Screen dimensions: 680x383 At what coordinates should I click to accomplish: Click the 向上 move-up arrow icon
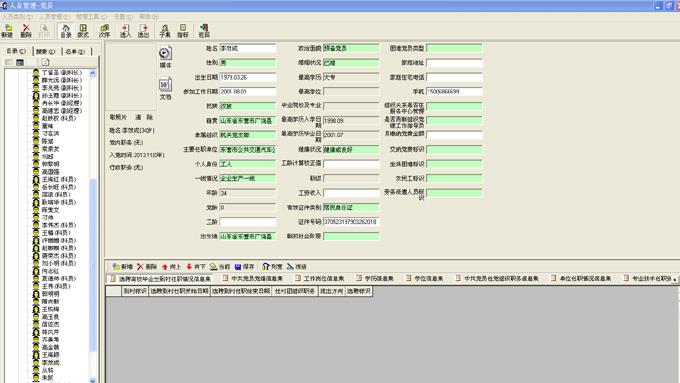coord(171,266)
